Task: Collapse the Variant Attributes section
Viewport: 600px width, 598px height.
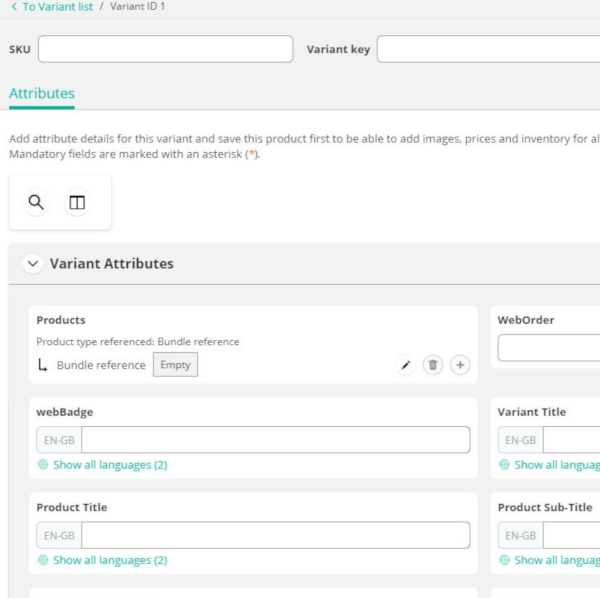Action: 33,264
